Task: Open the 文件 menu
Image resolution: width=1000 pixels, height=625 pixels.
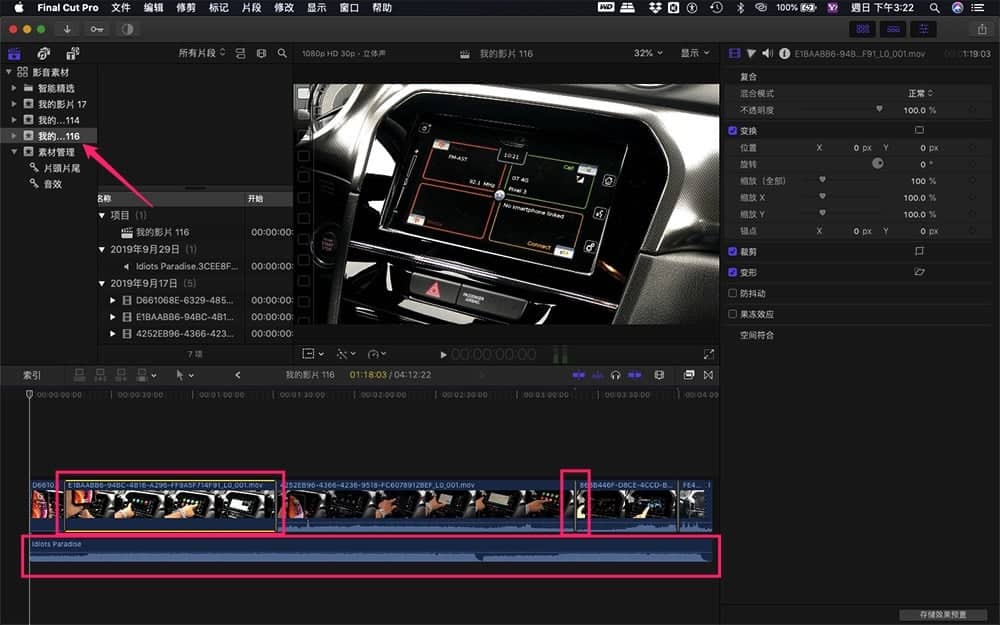Action: [121, 8]
